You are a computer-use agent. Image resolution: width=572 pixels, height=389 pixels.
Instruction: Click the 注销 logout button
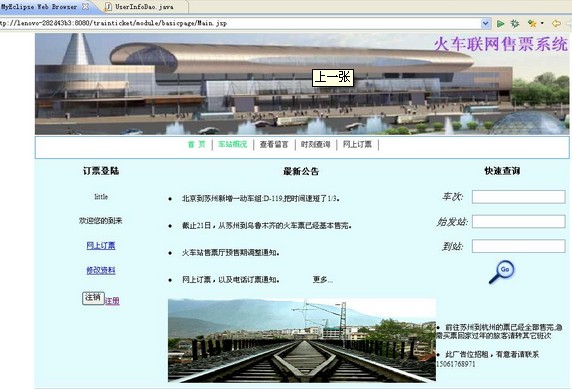click(x=93, y=298)
